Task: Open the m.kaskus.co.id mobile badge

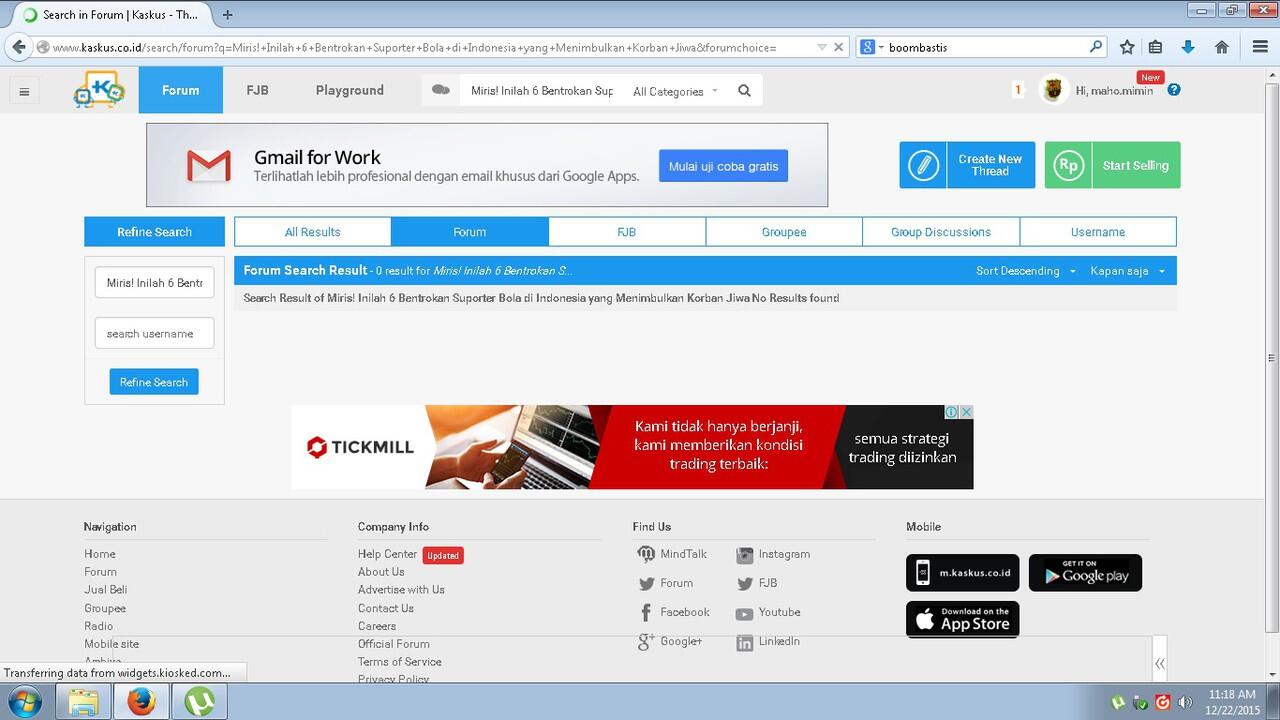Action: (x=963, y=573)
